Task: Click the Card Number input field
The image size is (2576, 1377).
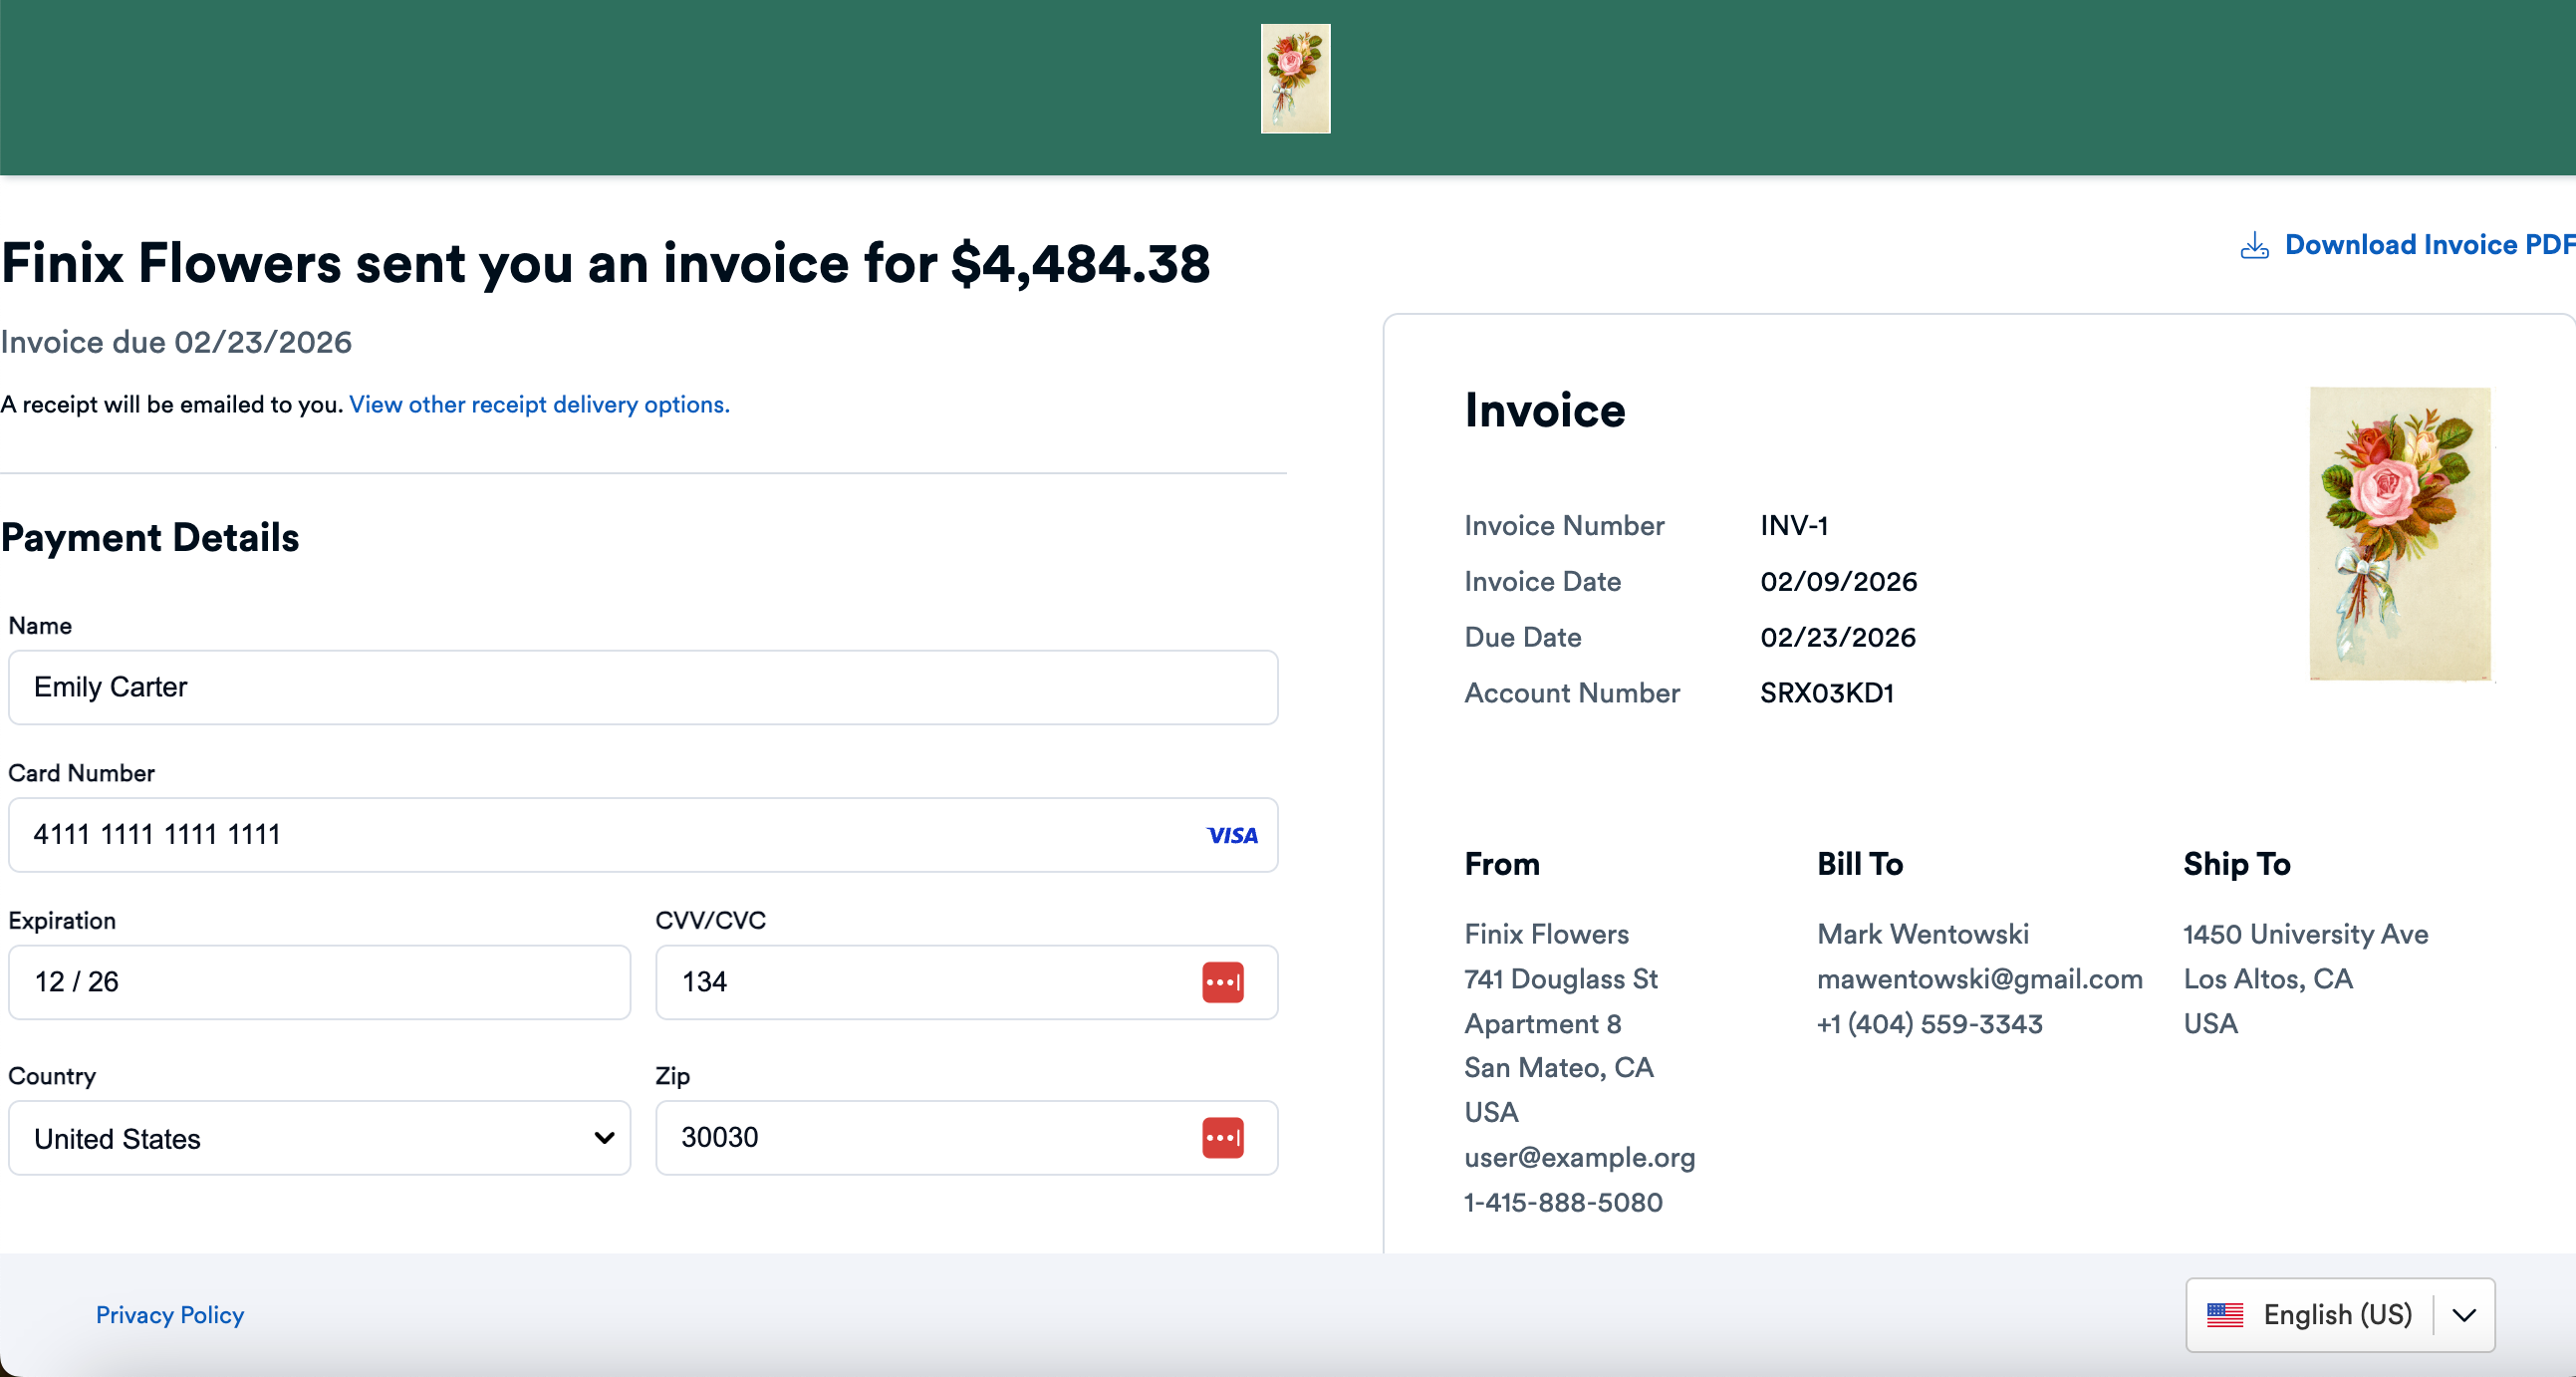Action: (500, 835)
